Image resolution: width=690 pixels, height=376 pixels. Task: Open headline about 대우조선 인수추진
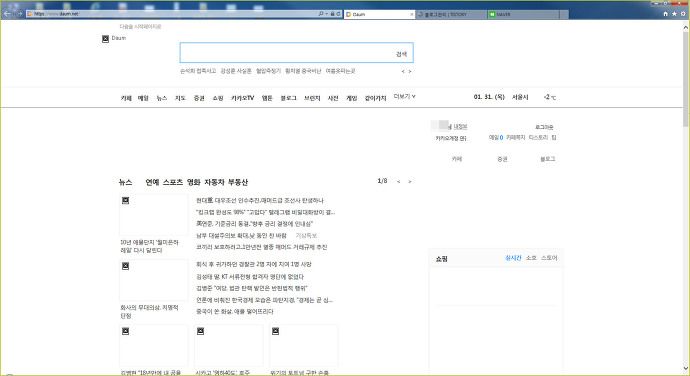260,200
